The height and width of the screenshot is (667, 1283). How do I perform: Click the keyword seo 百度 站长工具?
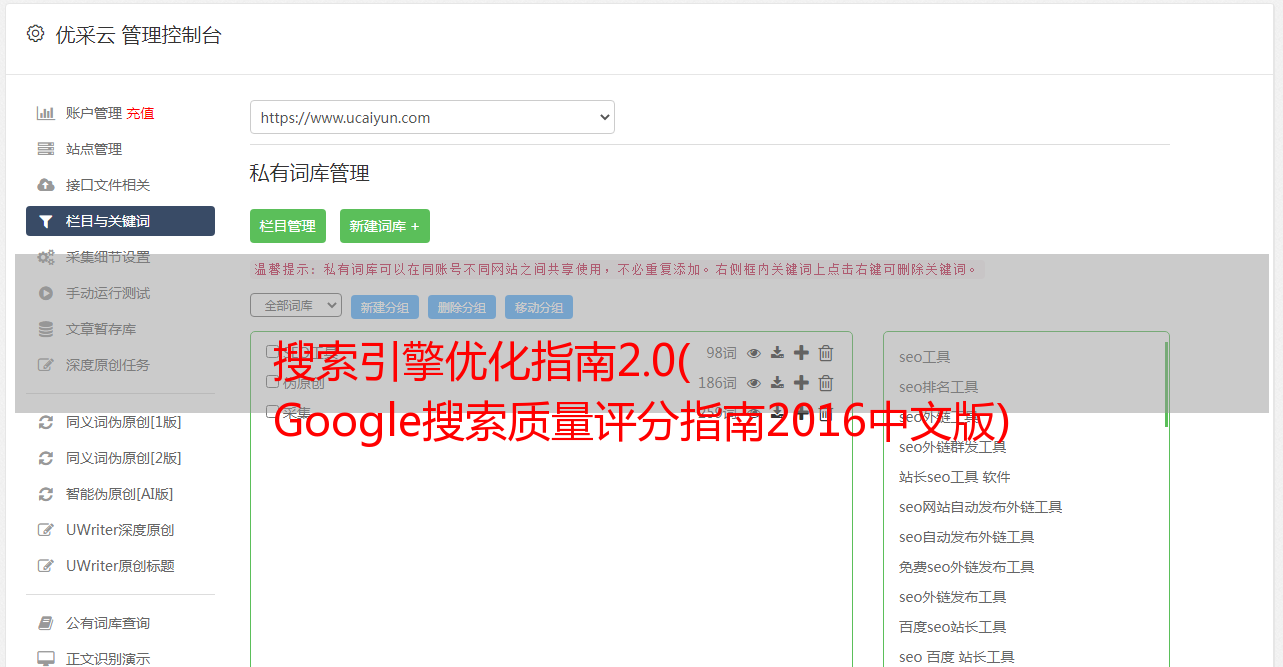tap(957, 657)
